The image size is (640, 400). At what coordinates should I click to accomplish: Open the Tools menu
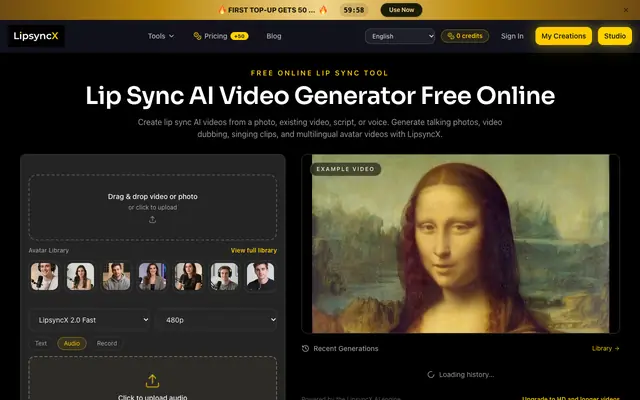click(161, 36)
